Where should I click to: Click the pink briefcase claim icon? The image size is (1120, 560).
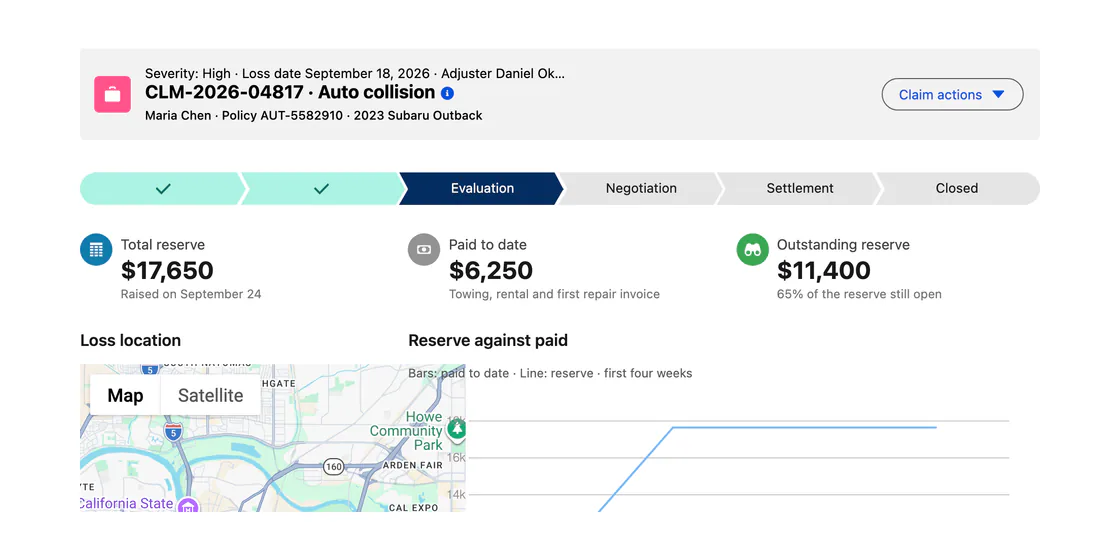pyautogui.click(x=112, y=94)
